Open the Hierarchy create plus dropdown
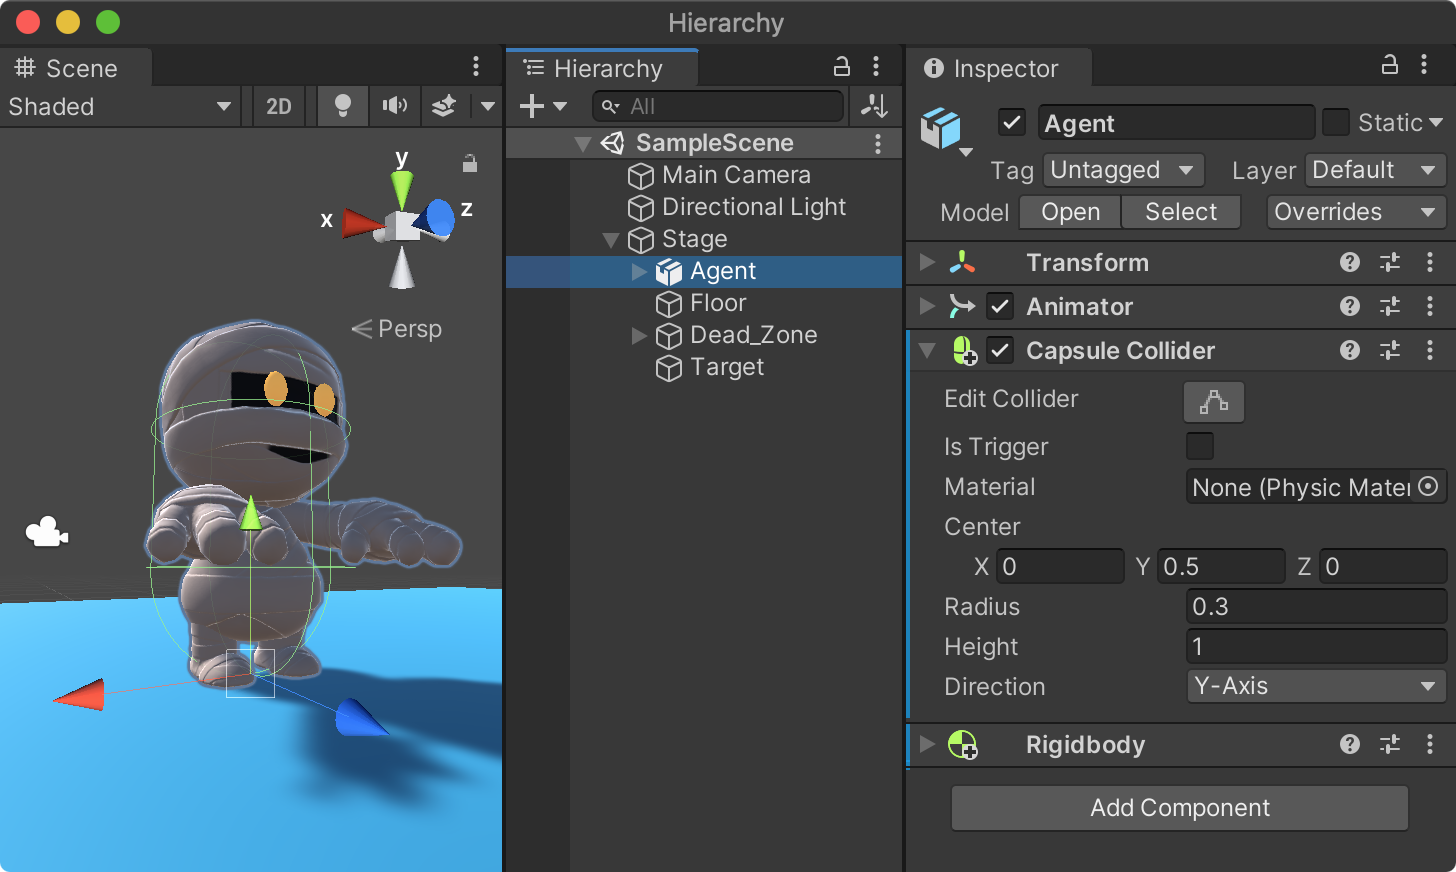1456x872 pixels. click(543, 106)
